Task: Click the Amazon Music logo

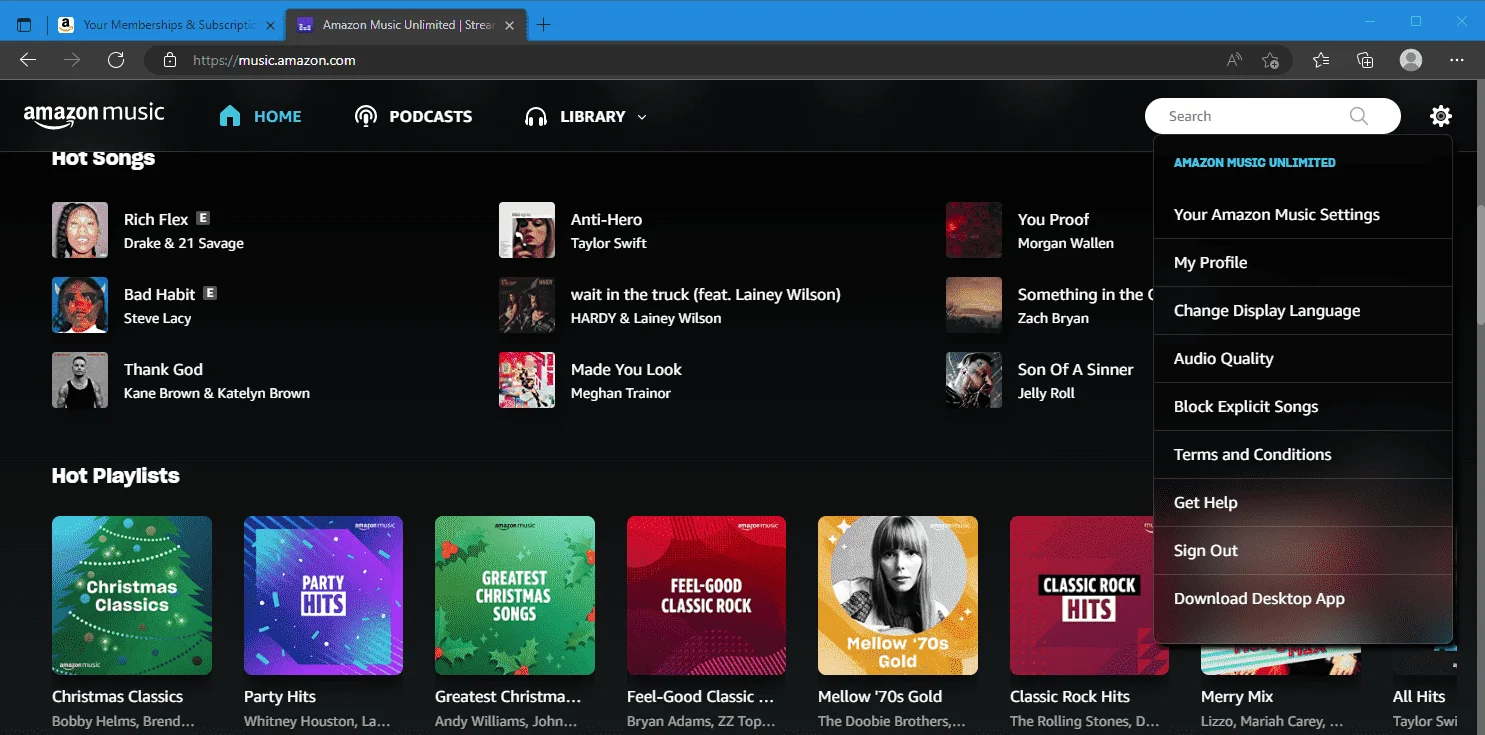Action: pyautogui.click(x=94, y=115)
